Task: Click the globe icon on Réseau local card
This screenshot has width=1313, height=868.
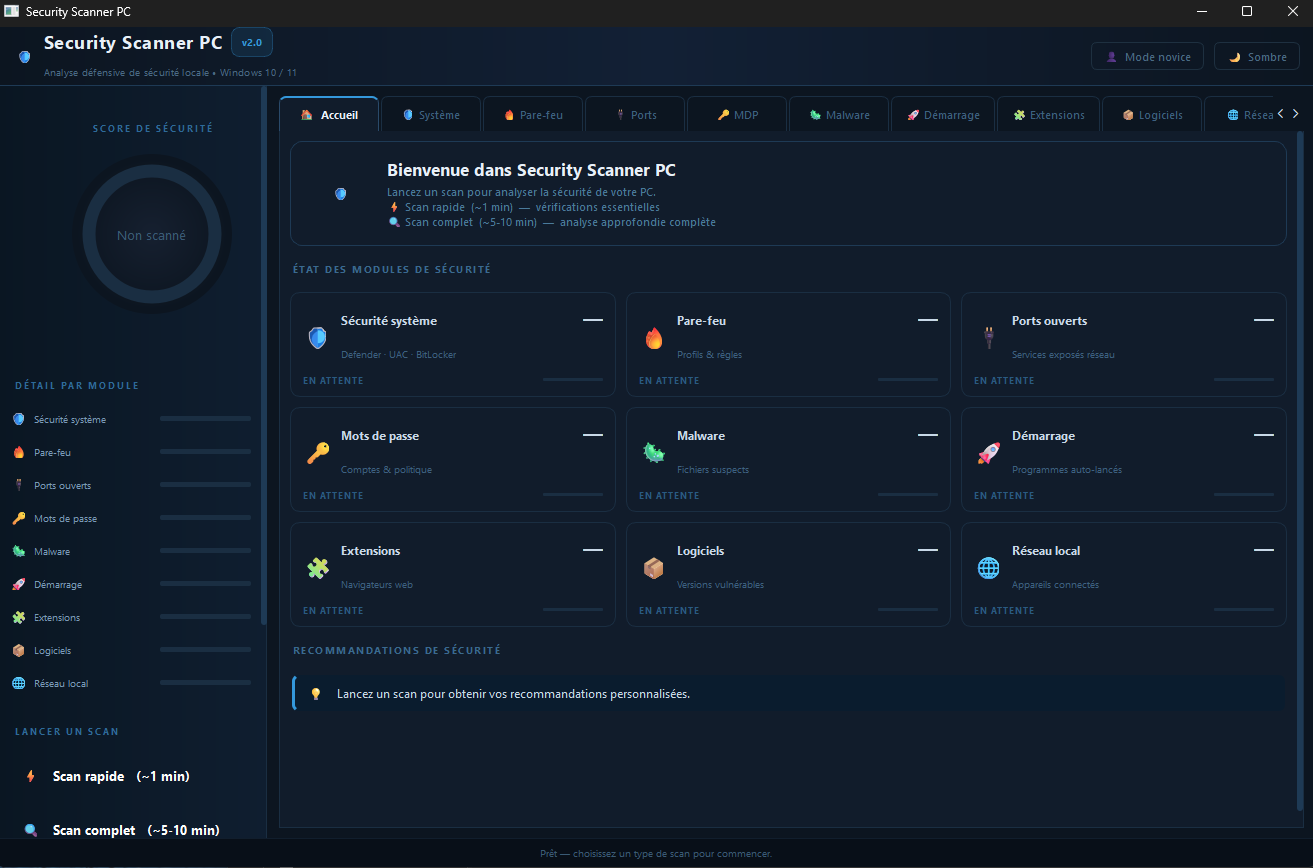Action: pos(988,568)
